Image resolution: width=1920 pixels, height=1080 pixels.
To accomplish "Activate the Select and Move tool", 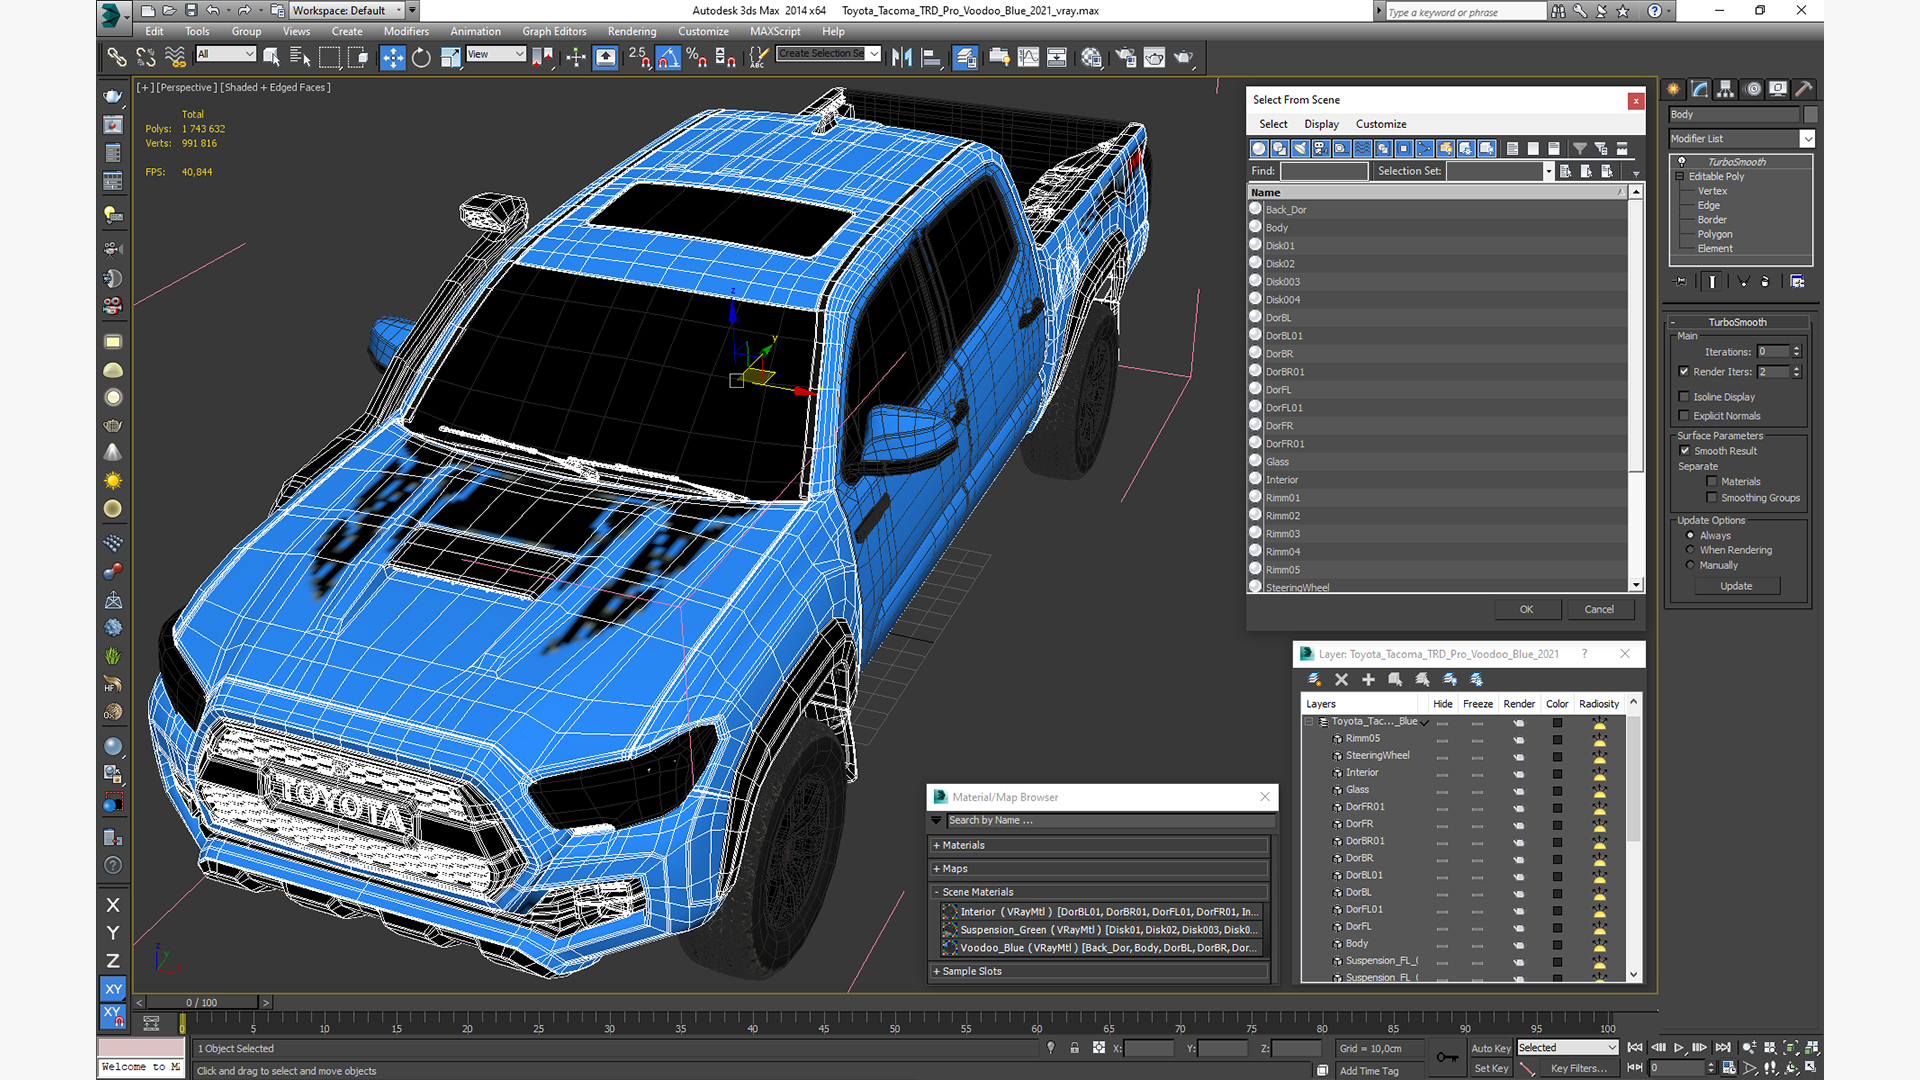I will [393, 57].
